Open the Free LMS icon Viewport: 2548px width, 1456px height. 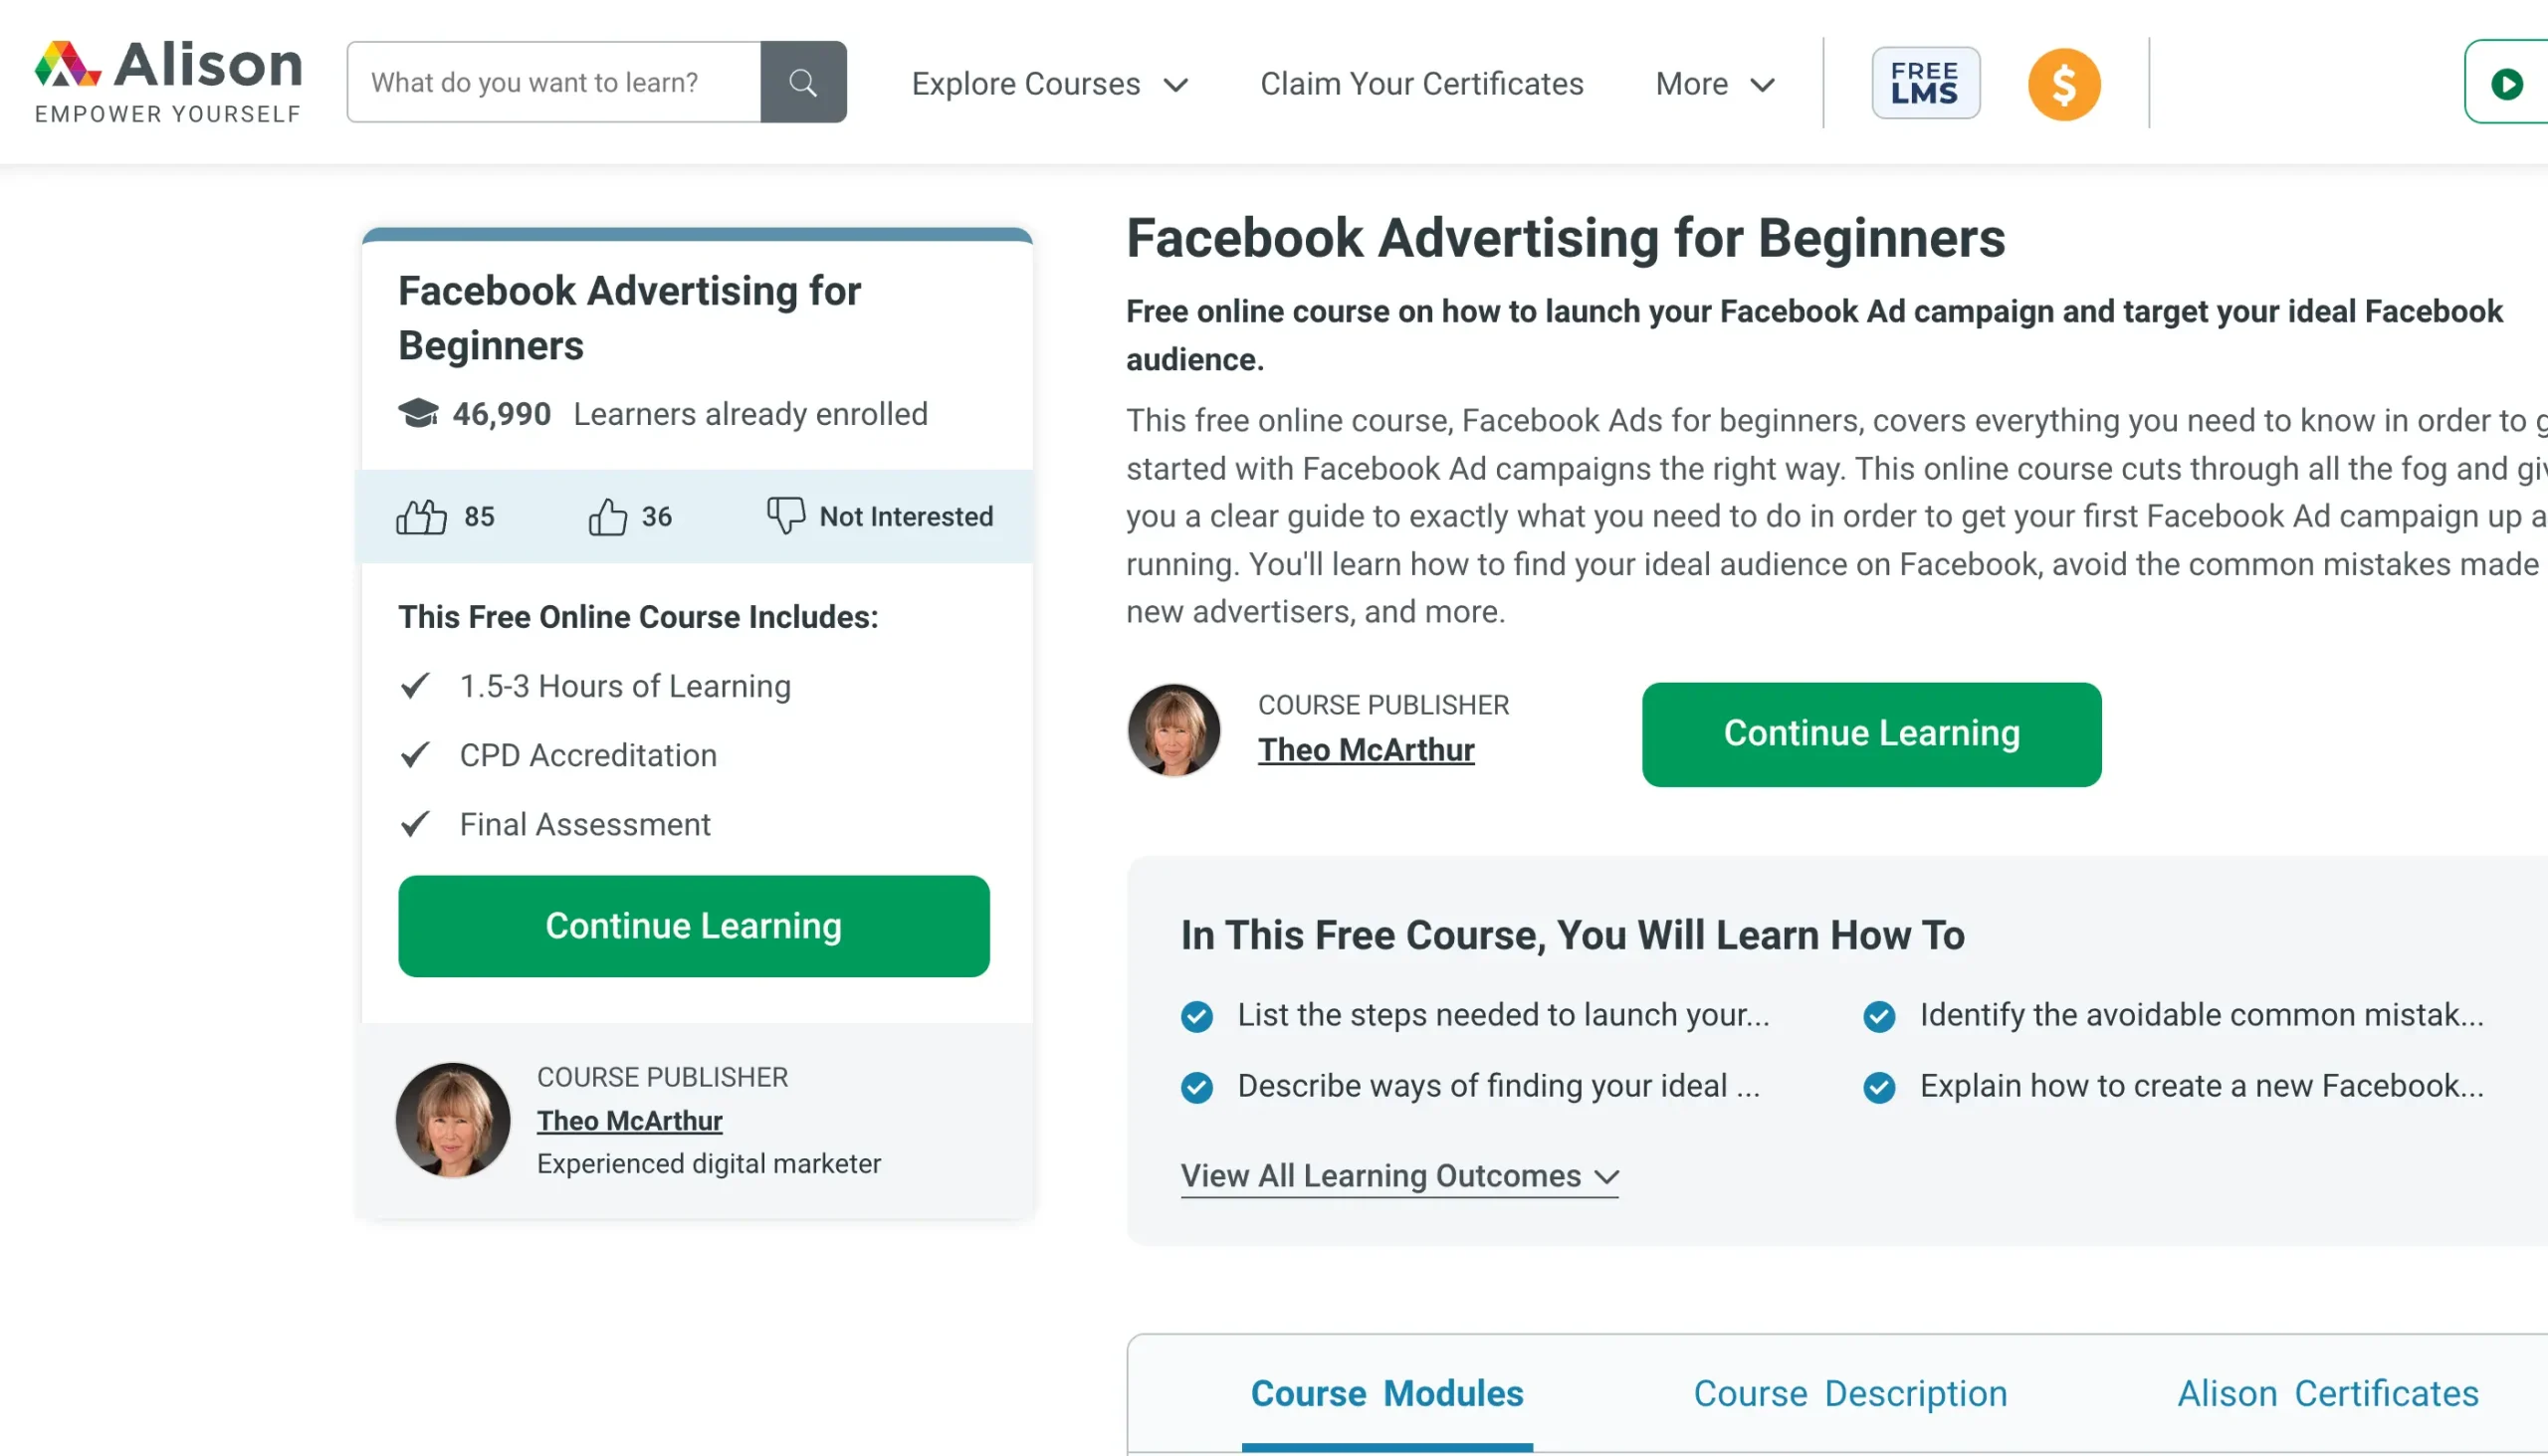click(x=1925, y=83)
